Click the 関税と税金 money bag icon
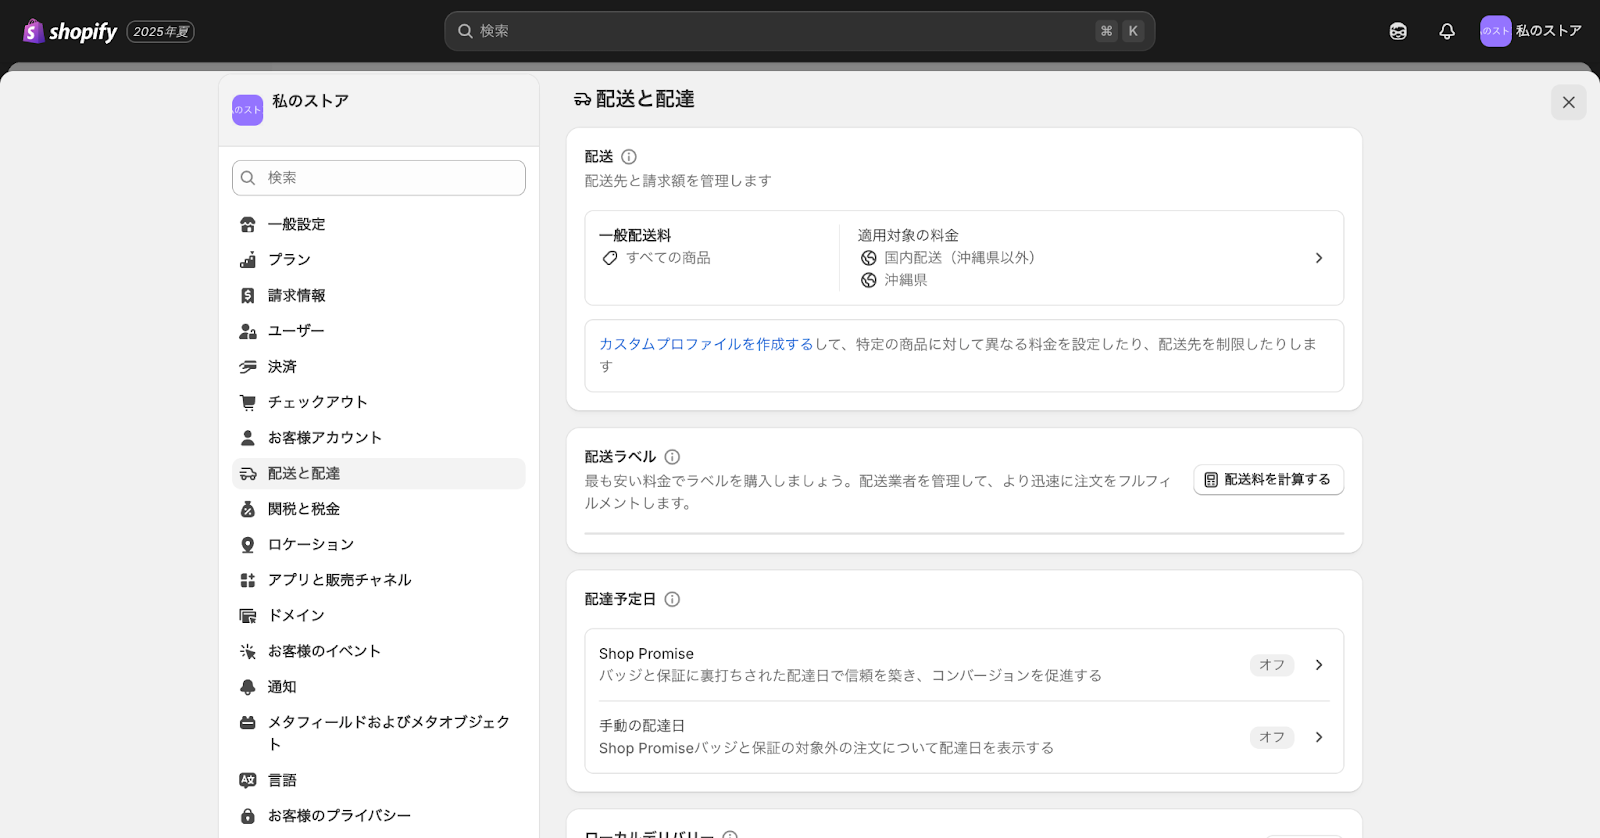This screenshot has width=1600, height=838. click(248, 509)
